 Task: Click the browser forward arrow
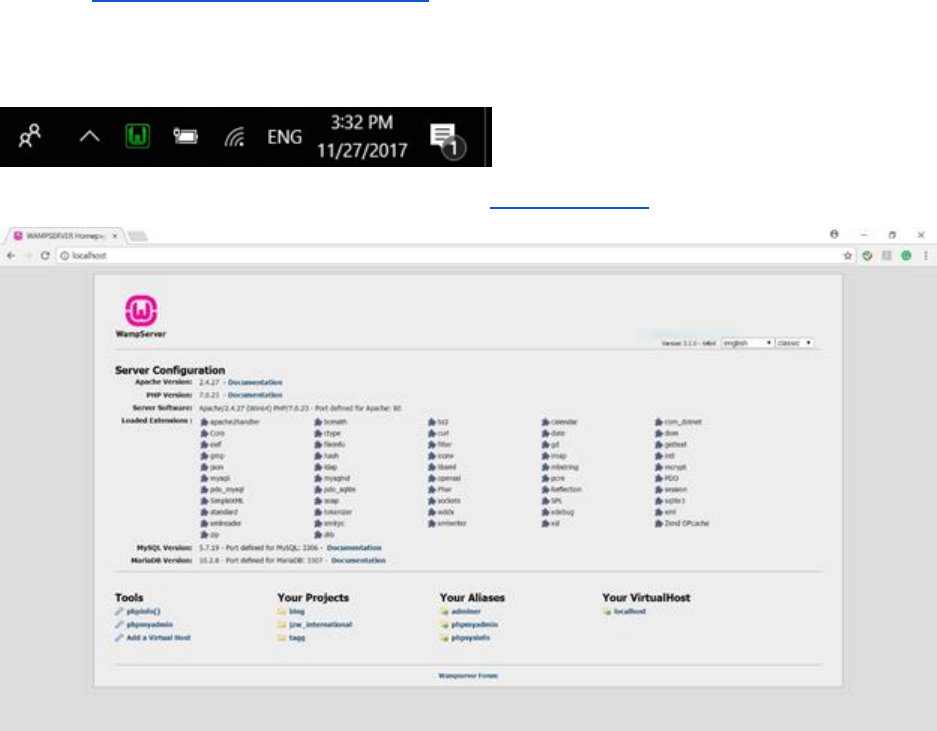point(27,256)
